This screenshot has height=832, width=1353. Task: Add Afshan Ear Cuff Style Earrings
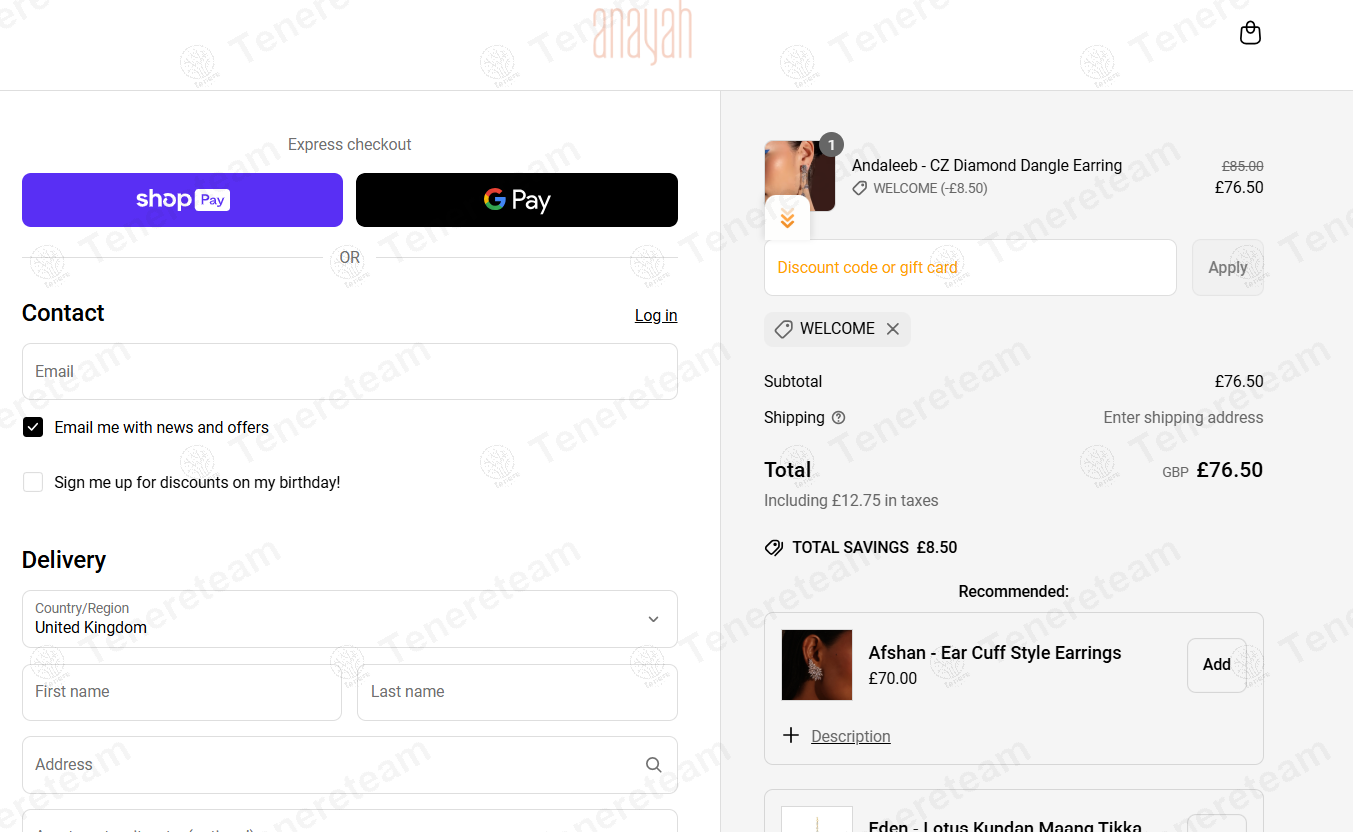coord(1216,665)
